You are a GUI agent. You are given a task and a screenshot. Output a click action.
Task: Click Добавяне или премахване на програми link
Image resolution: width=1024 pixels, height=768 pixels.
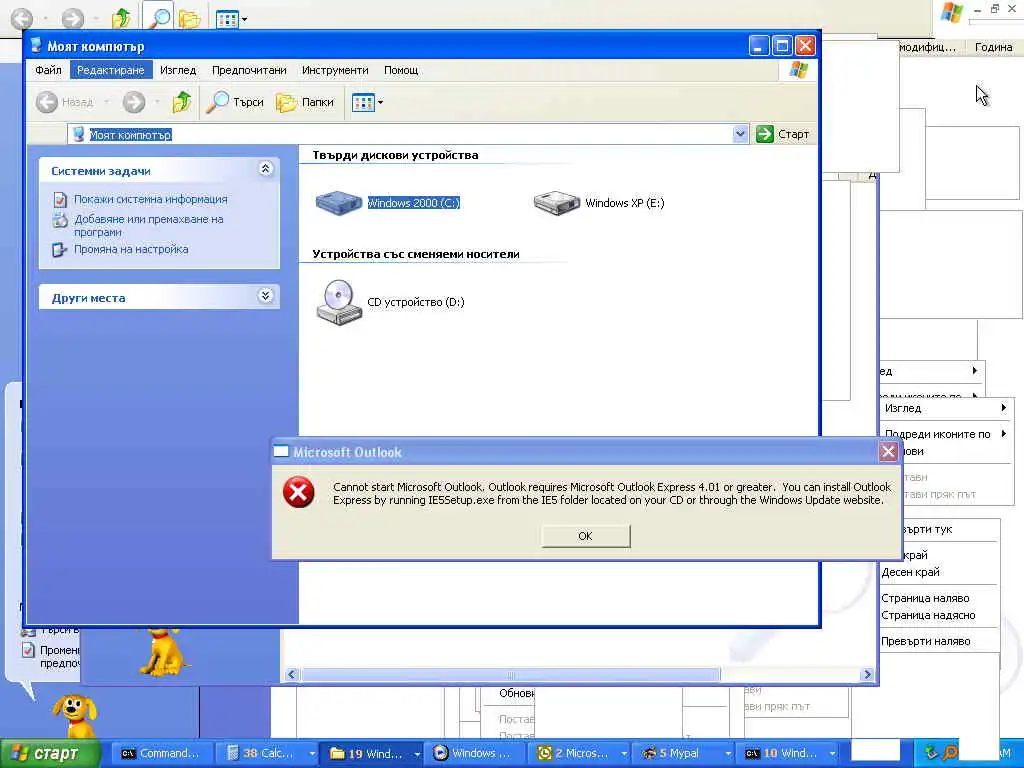click(x=148, y=225)
